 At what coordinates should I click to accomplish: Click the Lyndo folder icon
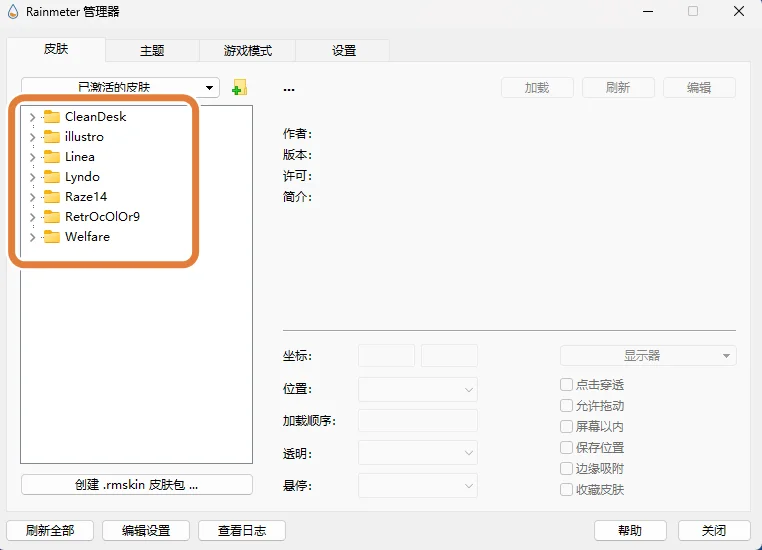(x=52, y=176)
